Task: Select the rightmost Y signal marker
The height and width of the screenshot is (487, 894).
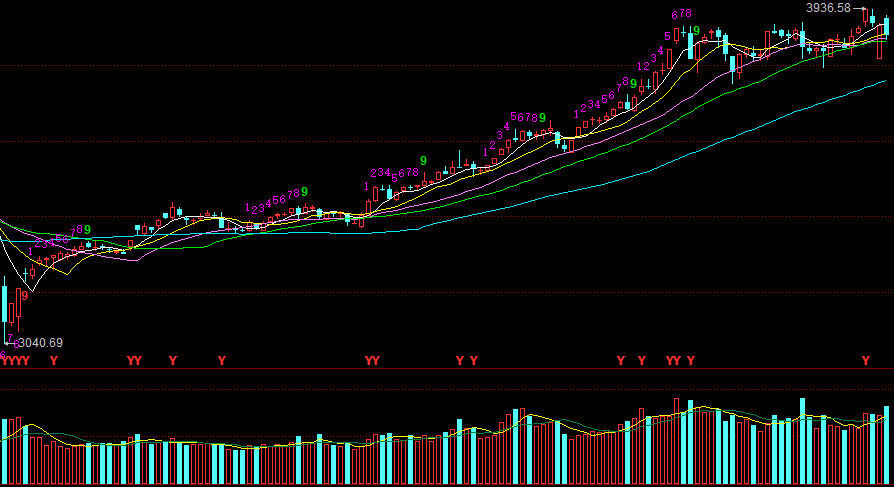Action: [866, 360]
